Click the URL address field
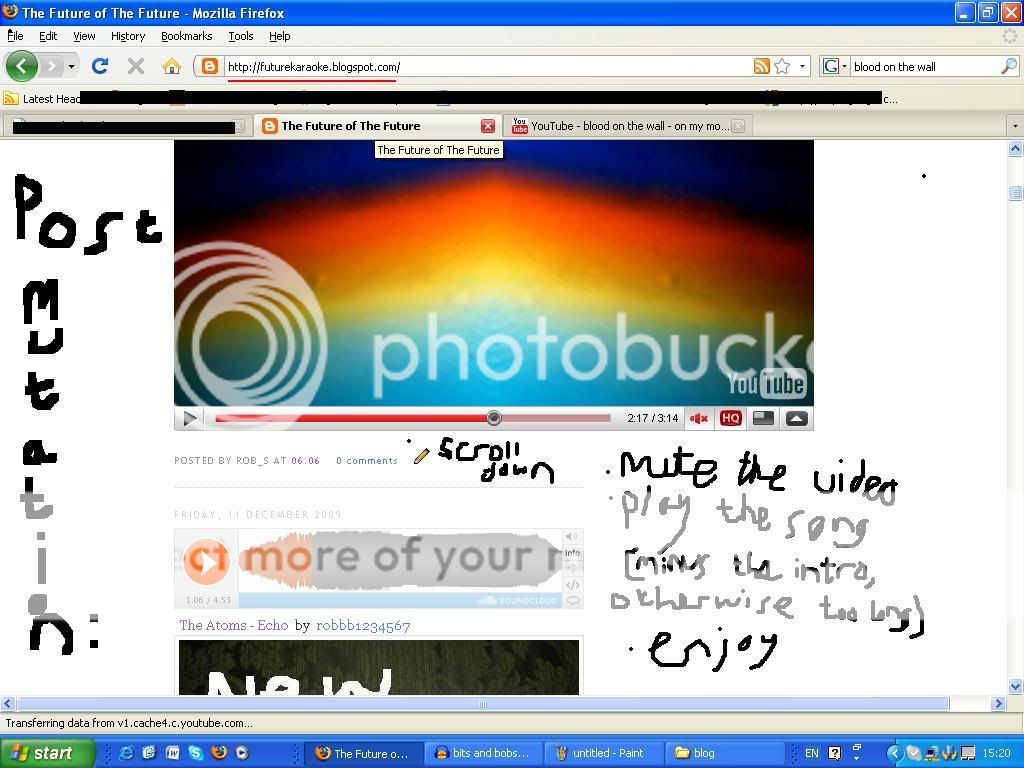The width and height of the screenshot is (1024, 768). tap(487, 67)
